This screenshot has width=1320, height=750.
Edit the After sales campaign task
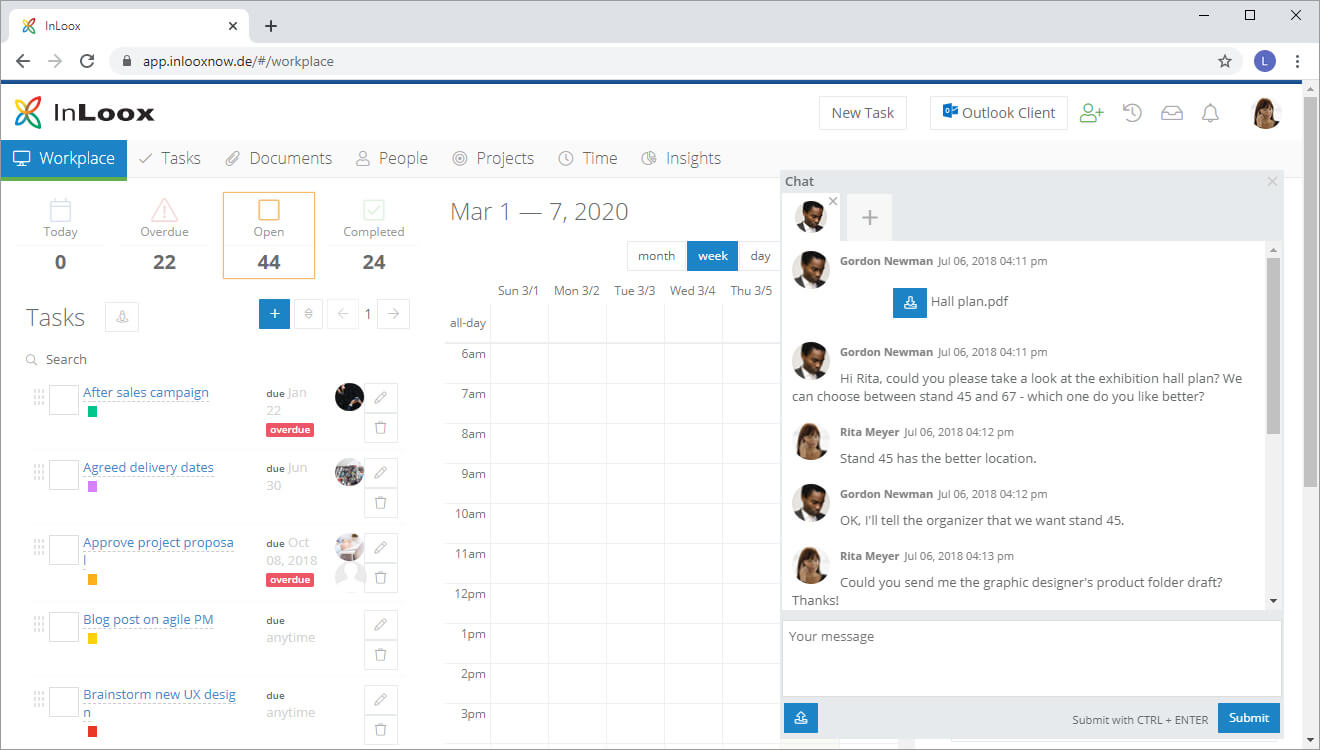click(x=381, y=398)
